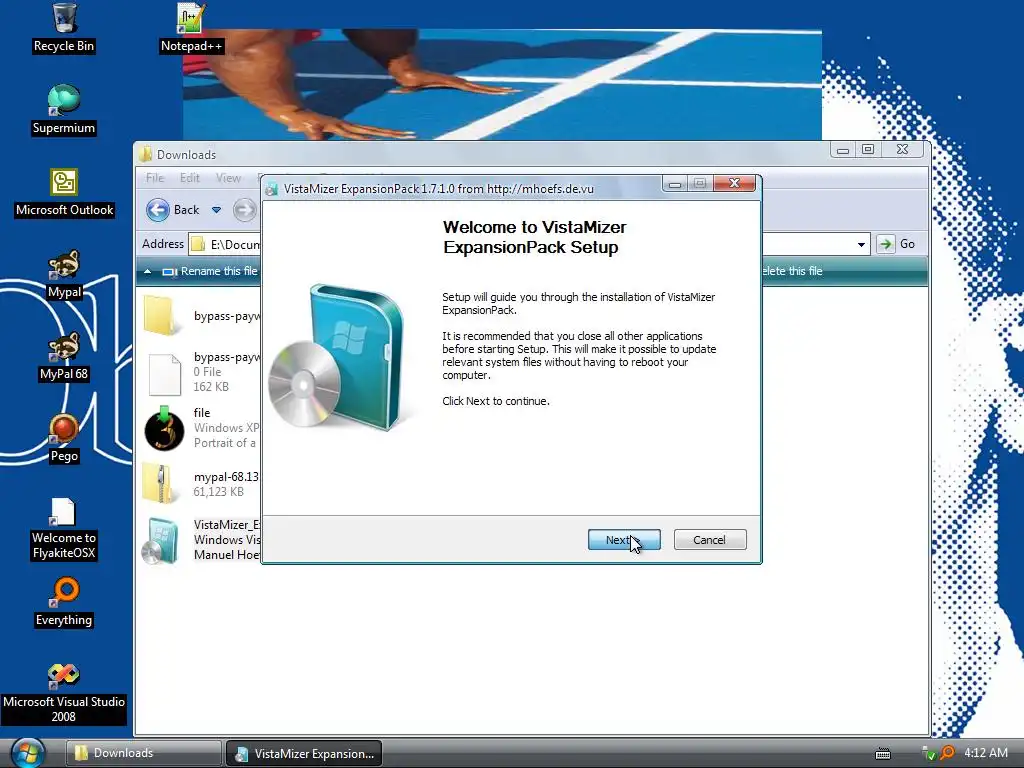
Task: Click the green Go arrow icon
Action: (x=886, y=244)
